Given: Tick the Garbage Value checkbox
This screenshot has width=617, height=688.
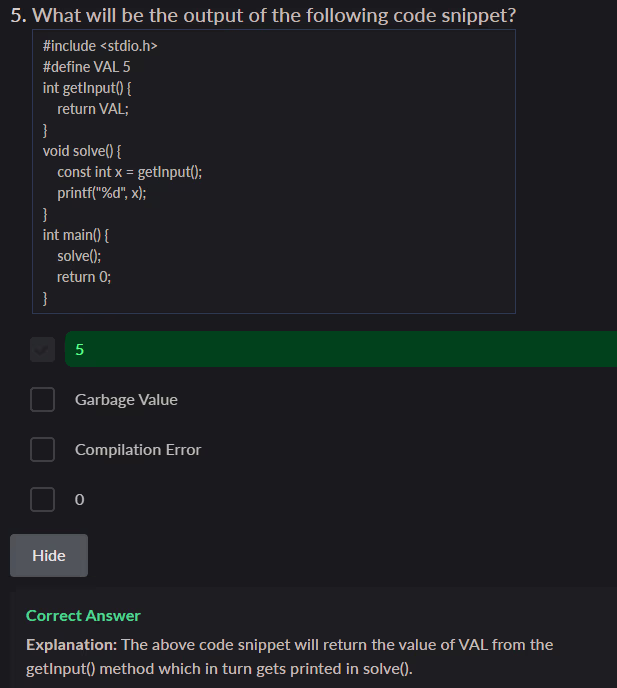Looking at the screenshot, I should [x=42, y=400].
